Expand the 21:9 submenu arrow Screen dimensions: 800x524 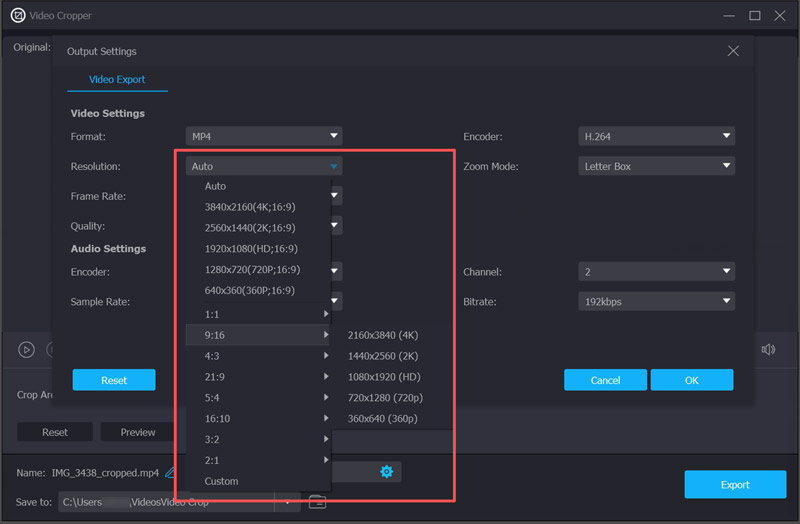326,377
